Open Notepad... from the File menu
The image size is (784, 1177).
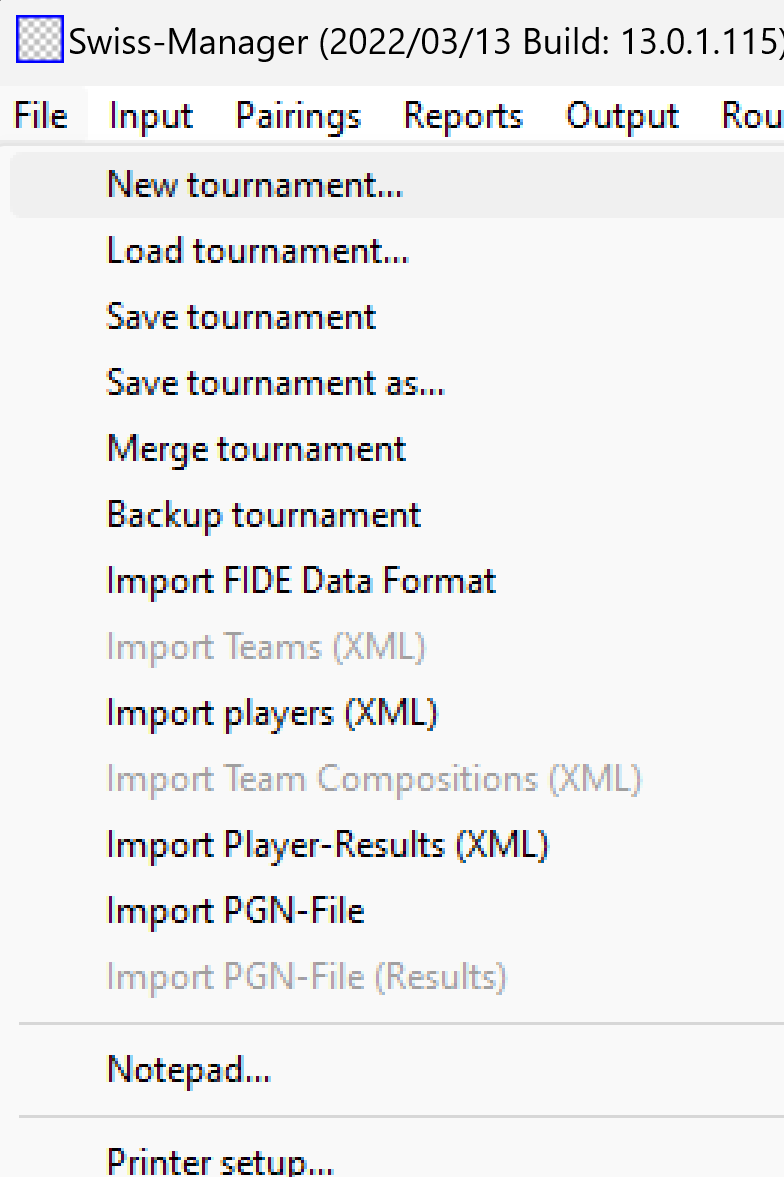click(x=188, y=1070)
